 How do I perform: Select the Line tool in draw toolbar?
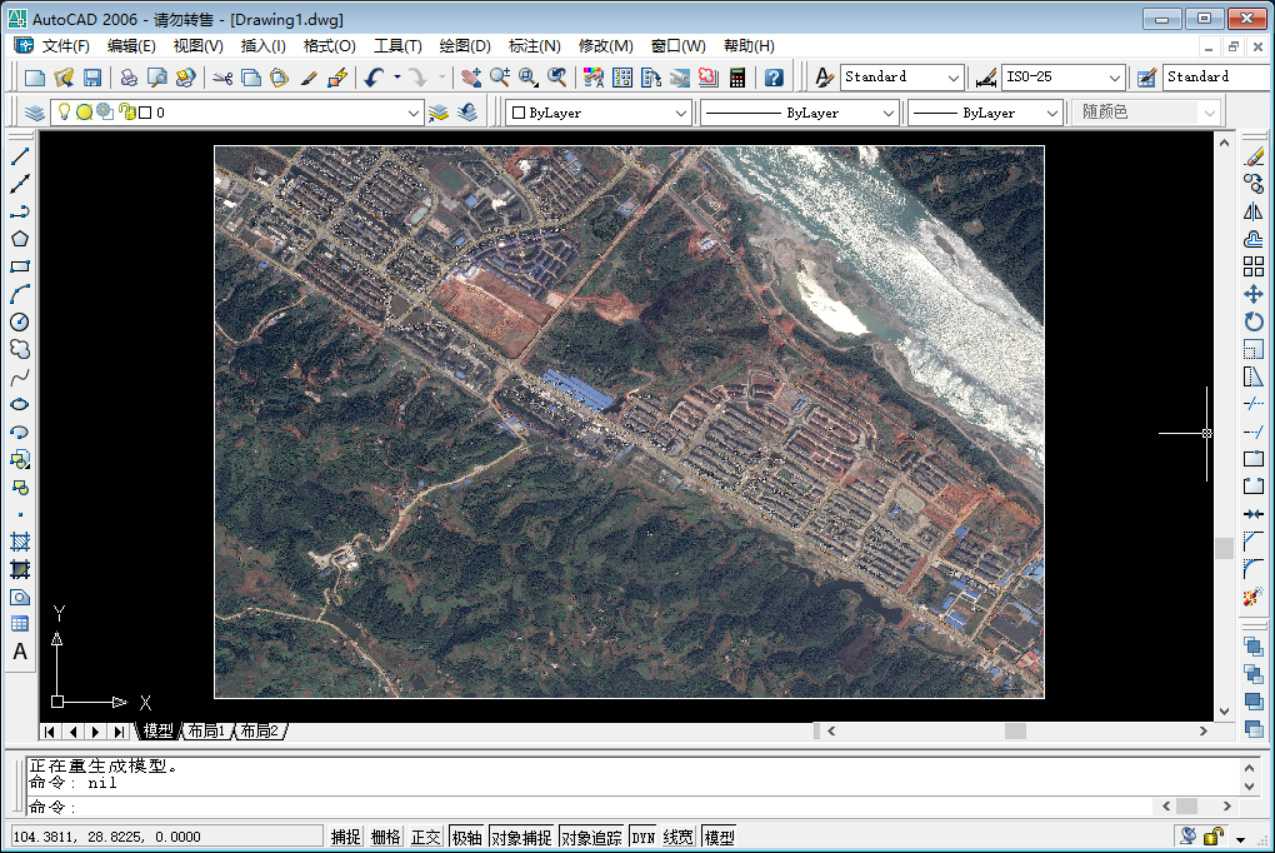tap(20, 156)
